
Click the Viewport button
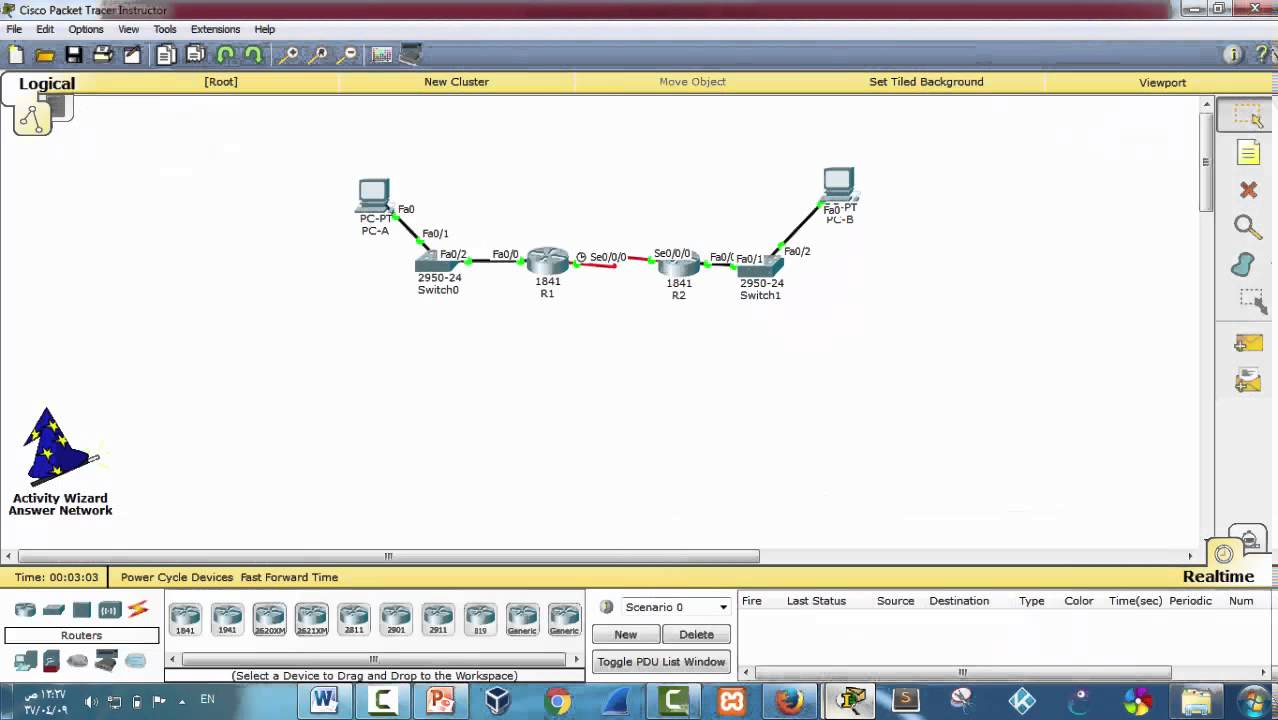click(x=1162, y=82)
